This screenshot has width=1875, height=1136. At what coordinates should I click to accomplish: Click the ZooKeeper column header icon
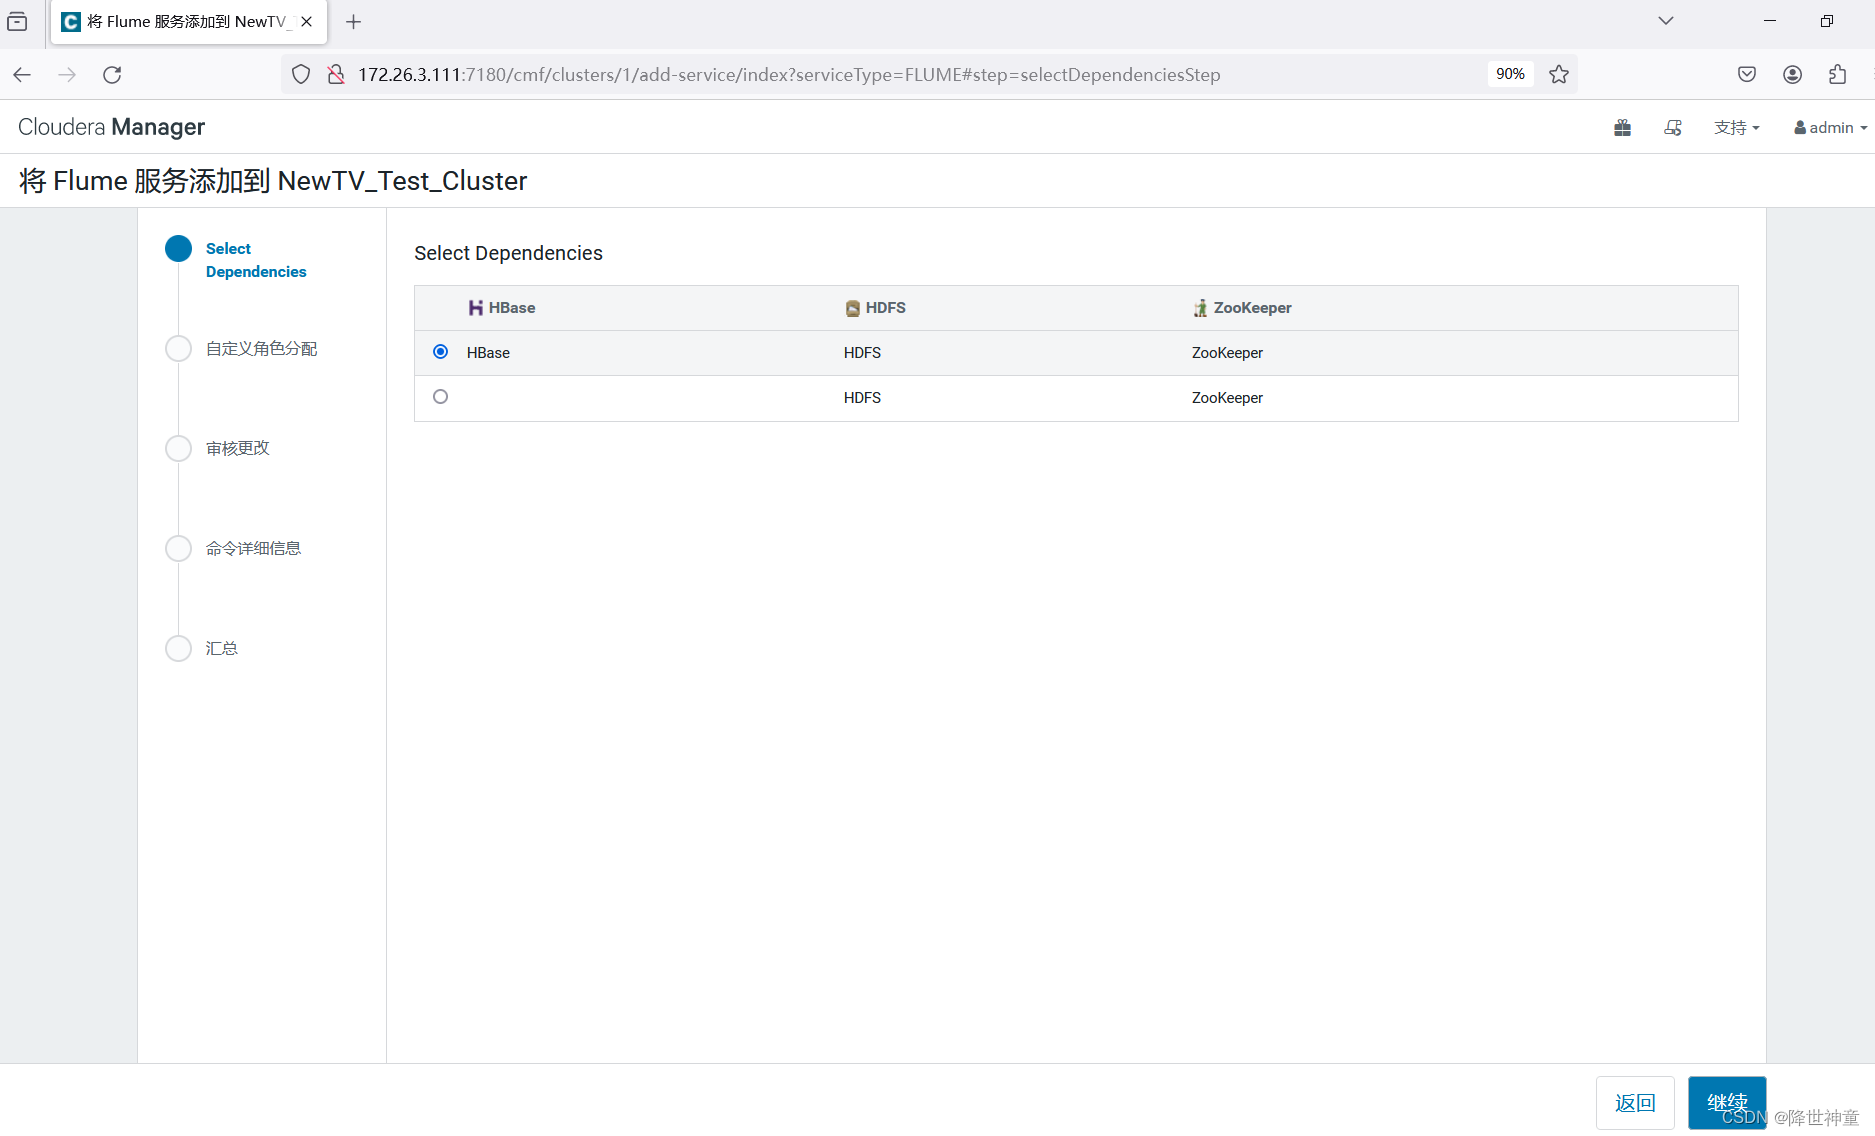click(x=1200, y=308)
